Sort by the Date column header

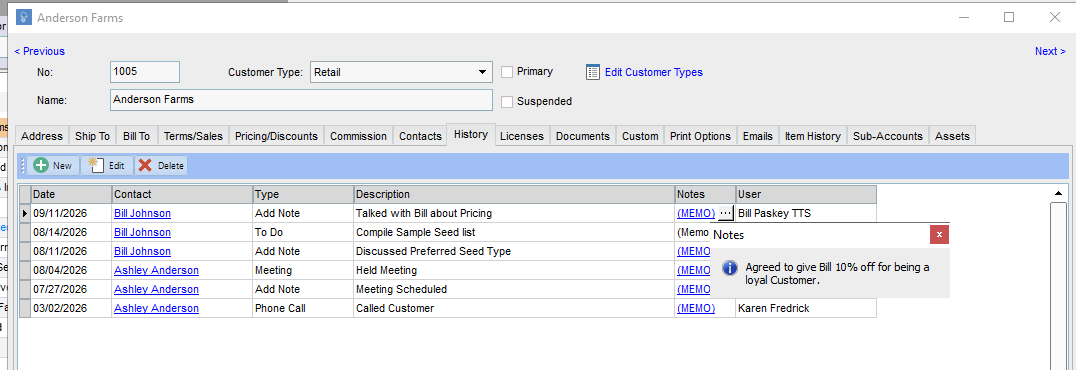coord(71,194)
